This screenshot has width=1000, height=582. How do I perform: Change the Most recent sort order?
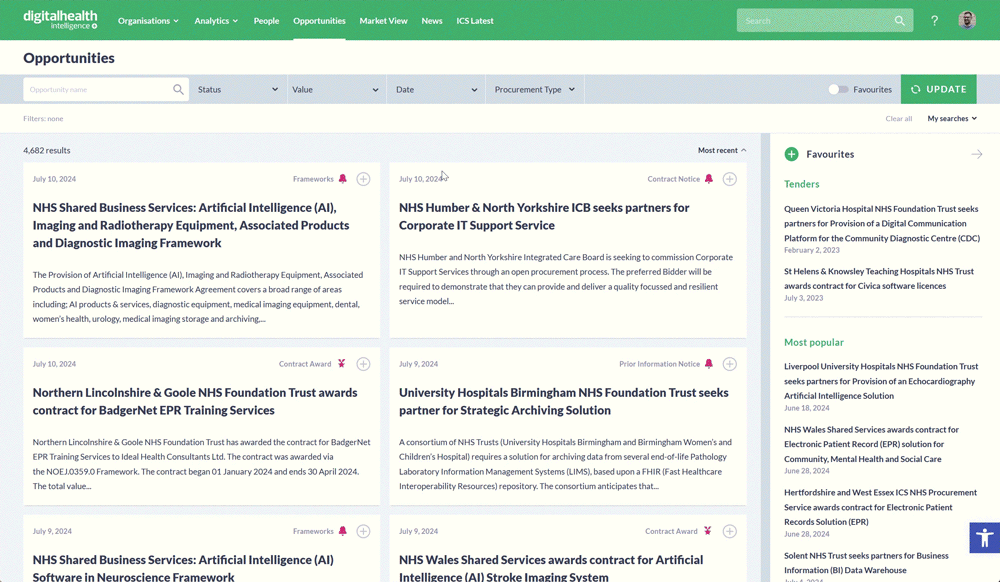(x=721, y=150)
